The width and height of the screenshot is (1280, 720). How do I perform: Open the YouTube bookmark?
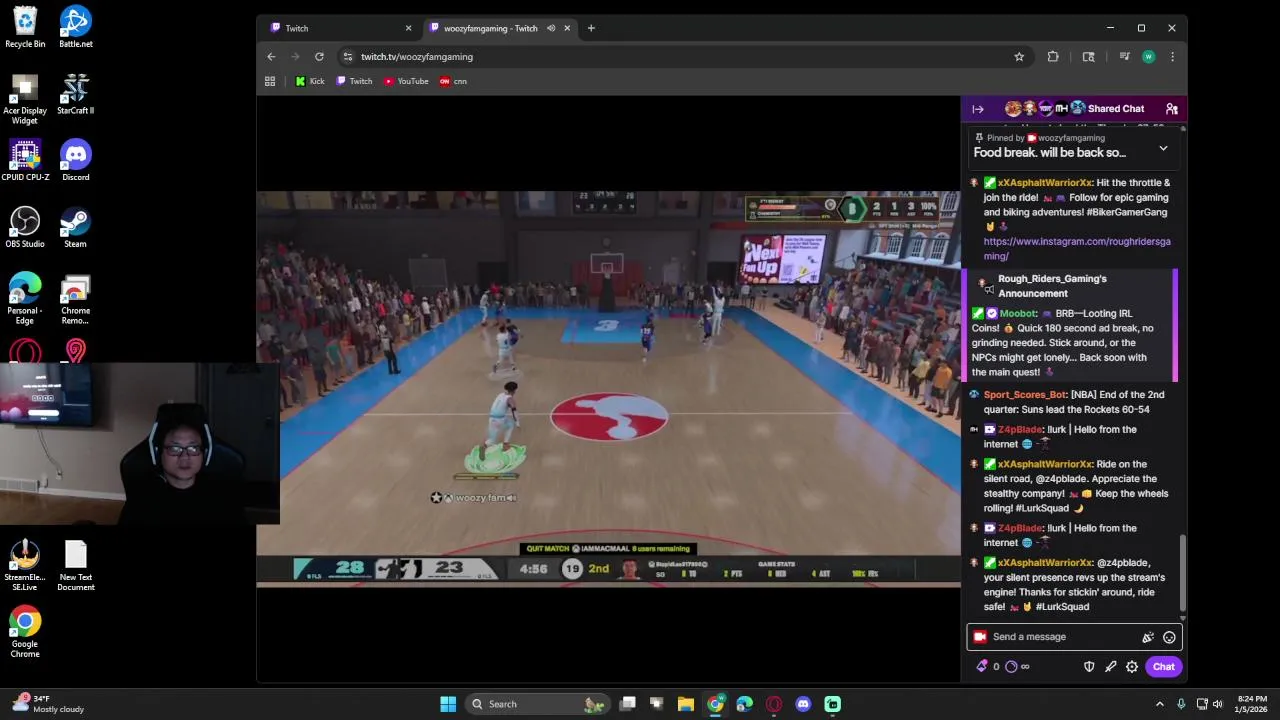tap(406, 81)
